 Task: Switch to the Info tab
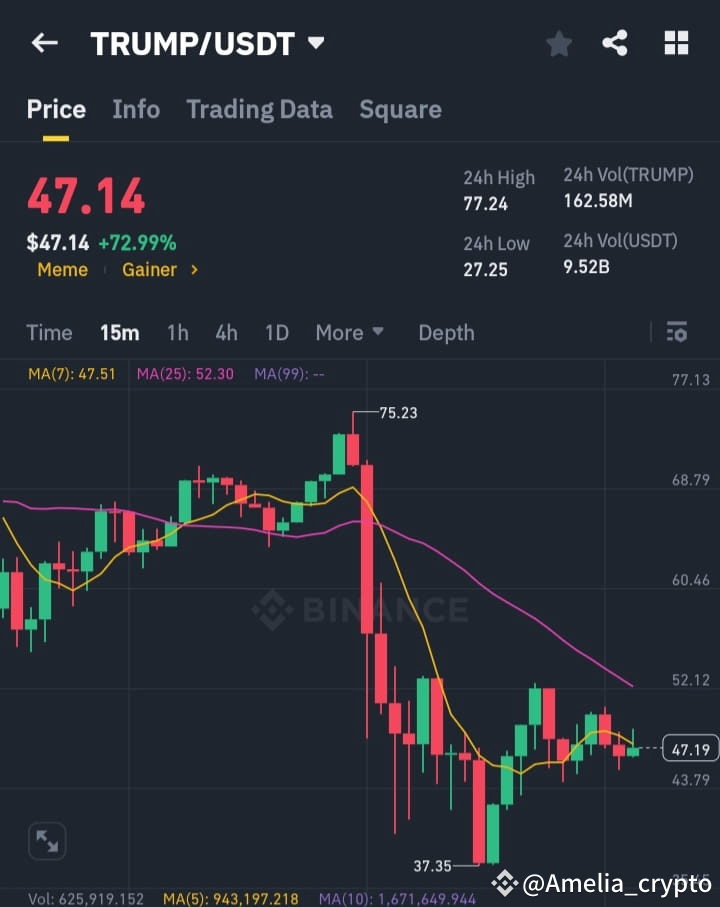pyautogui.click(x=136, y=109)
